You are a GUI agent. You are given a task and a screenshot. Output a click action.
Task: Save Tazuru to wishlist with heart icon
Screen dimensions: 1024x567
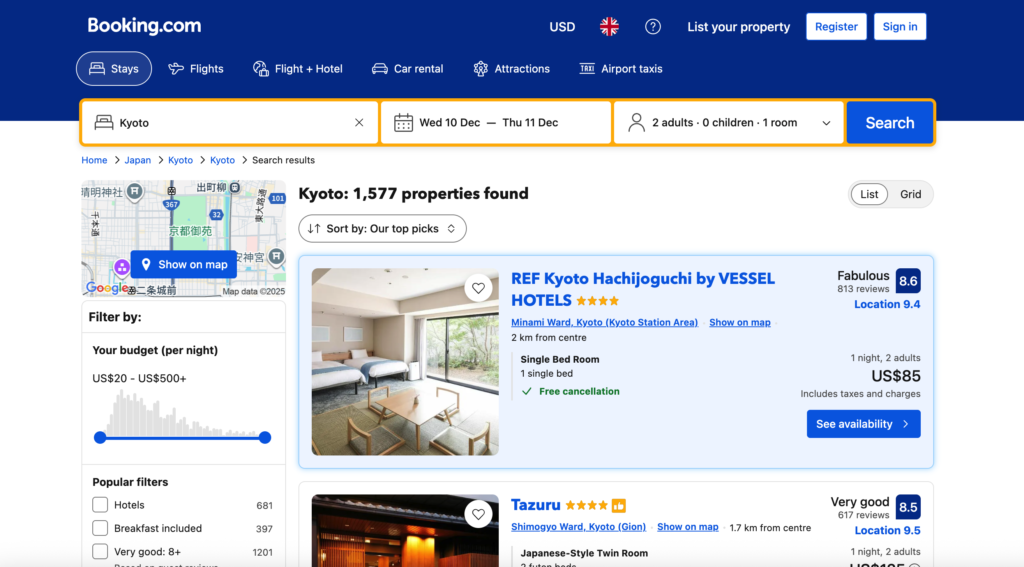tap(478, 514)
